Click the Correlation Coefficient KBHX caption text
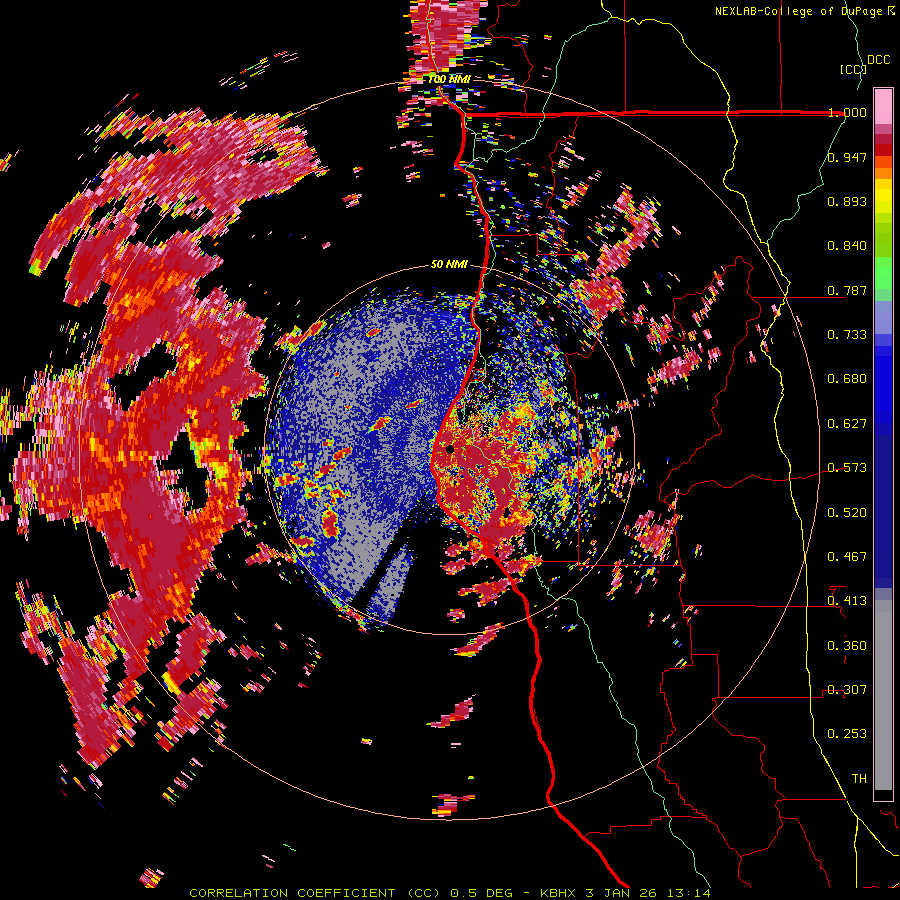 pyautogui.click(x=450, y=893)
